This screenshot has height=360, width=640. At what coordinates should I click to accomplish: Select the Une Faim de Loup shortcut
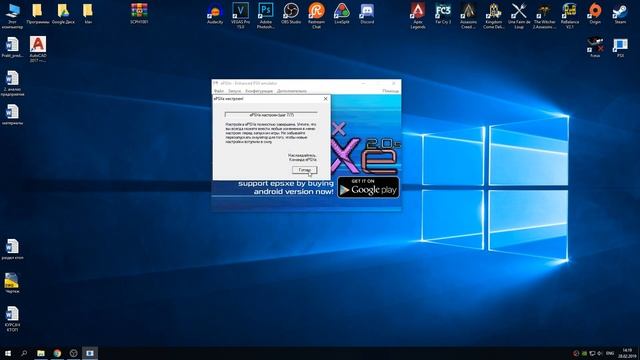click(519, 16)
